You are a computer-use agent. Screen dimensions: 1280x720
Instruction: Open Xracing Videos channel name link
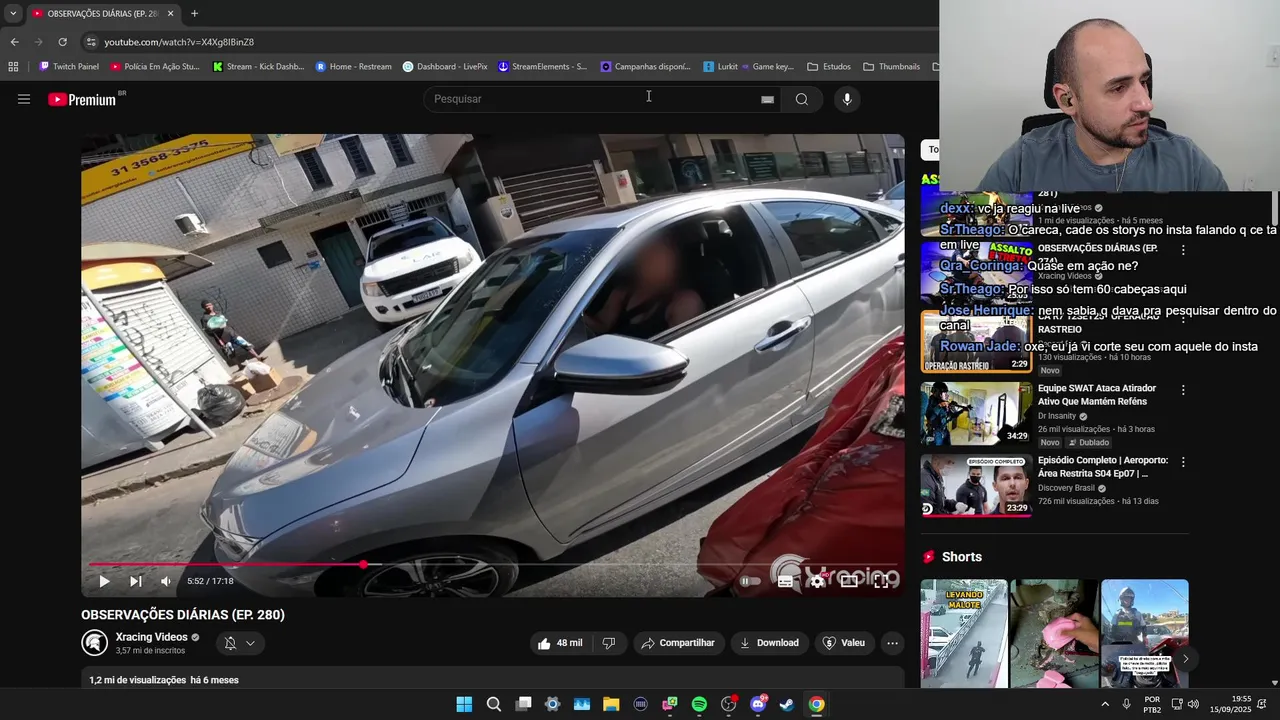pyautogui.click(x=151, y=637)
